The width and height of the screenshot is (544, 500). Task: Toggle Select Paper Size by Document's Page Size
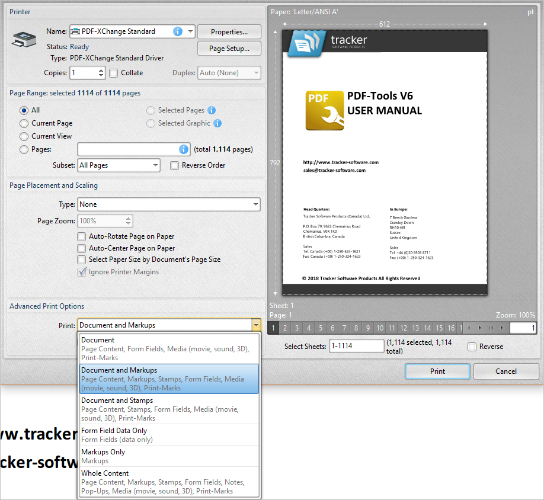82,260
